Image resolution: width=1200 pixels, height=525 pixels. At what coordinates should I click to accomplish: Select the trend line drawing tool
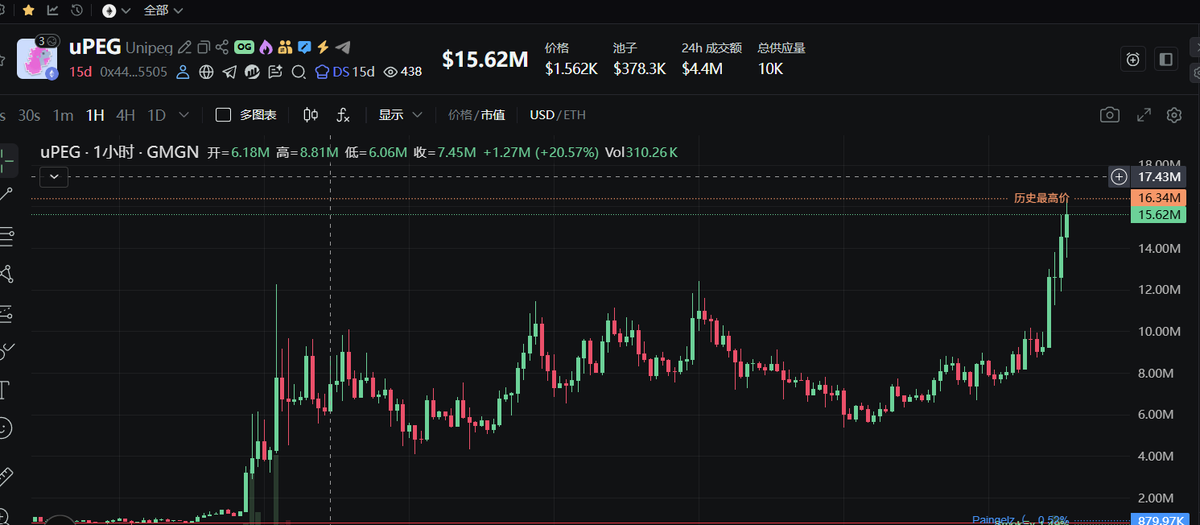pyautogui.click(x=5, y=194)
